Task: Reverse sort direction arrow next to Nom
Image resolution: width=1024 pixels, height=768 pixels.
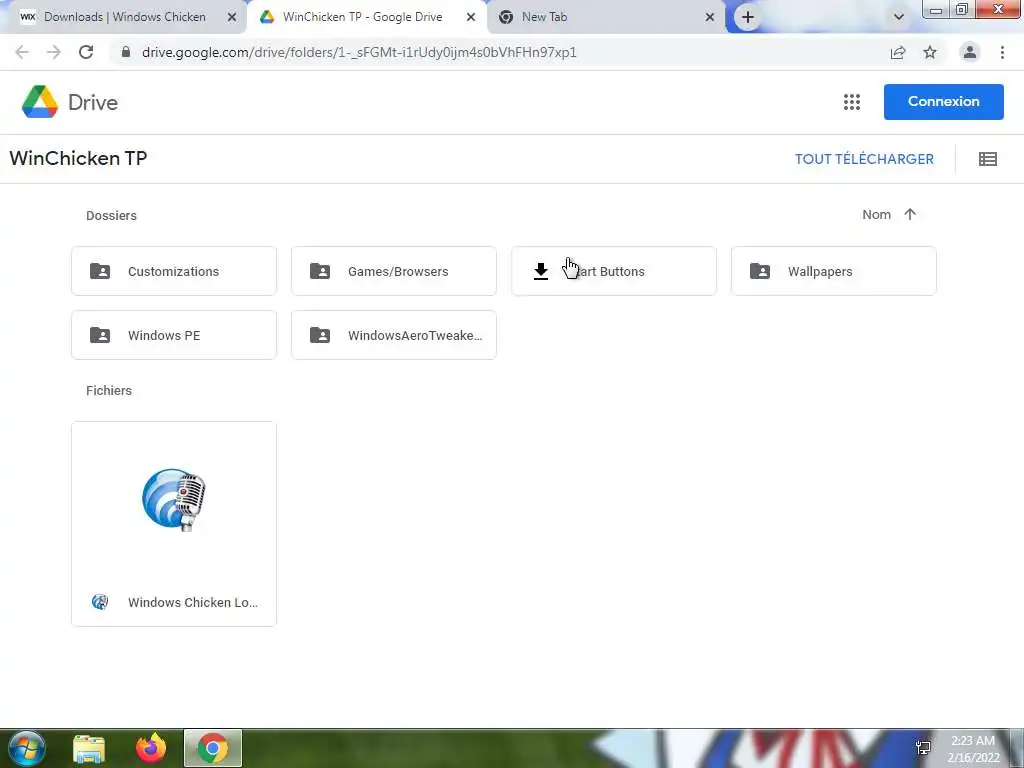Action: 910,214
